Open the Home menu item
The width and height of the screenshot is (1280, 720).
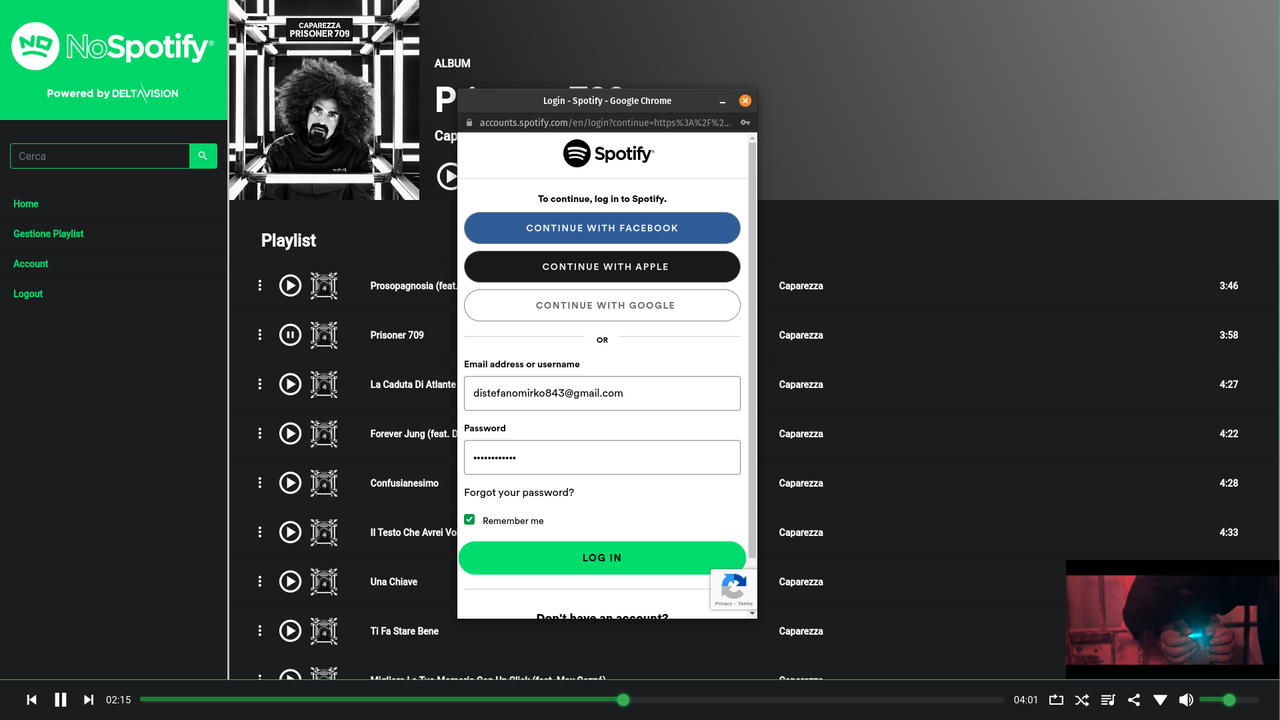(x=26, y=204)
